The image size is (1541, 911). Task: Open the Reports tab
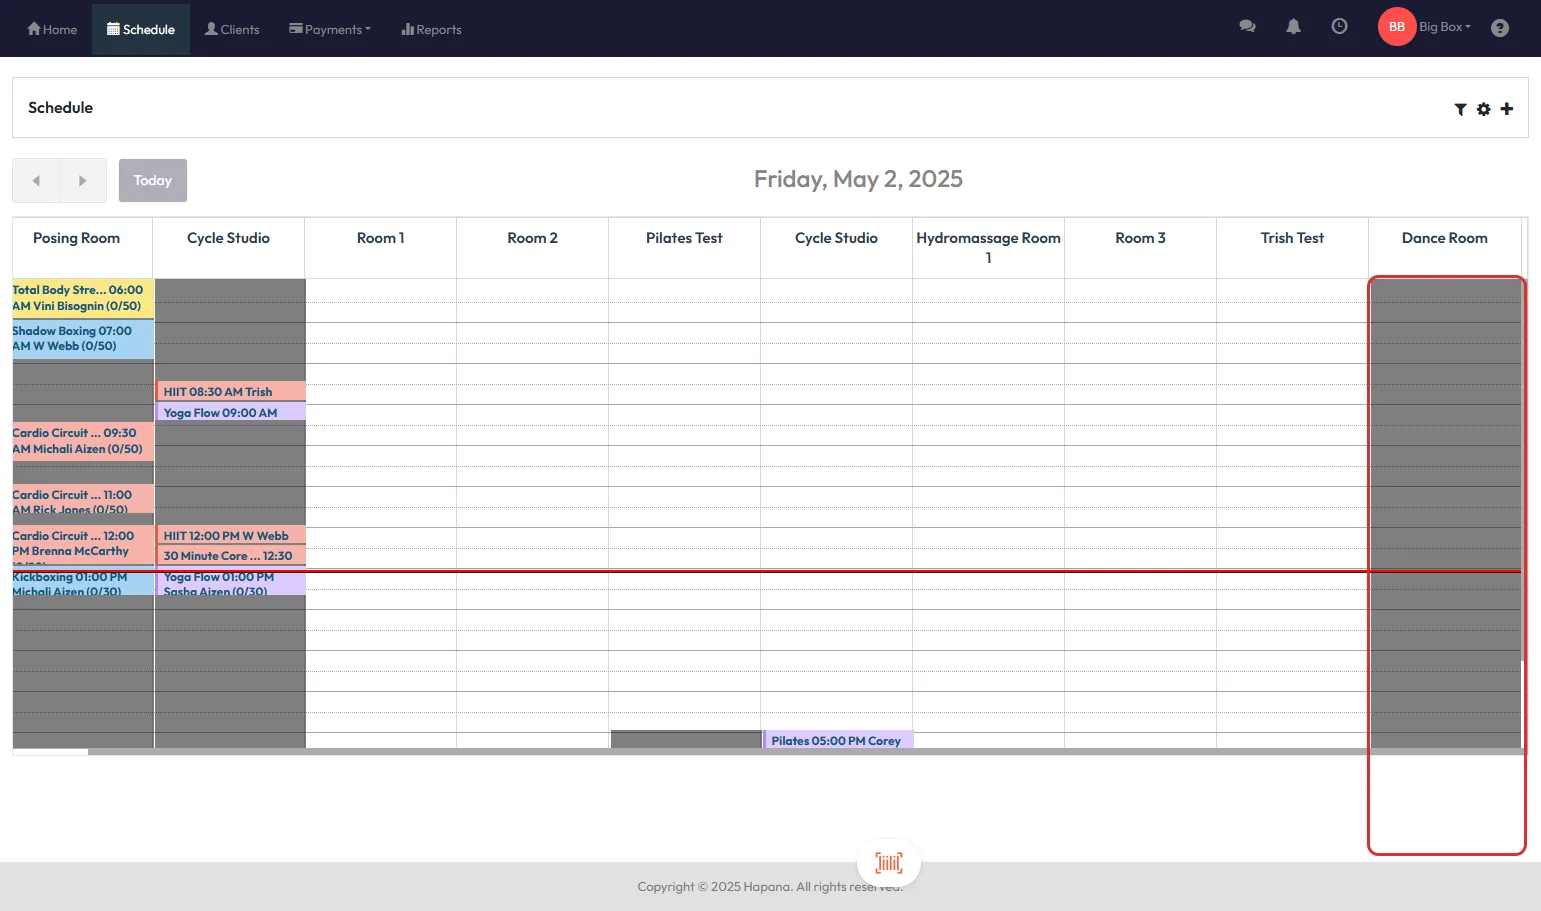click(431, 29)
